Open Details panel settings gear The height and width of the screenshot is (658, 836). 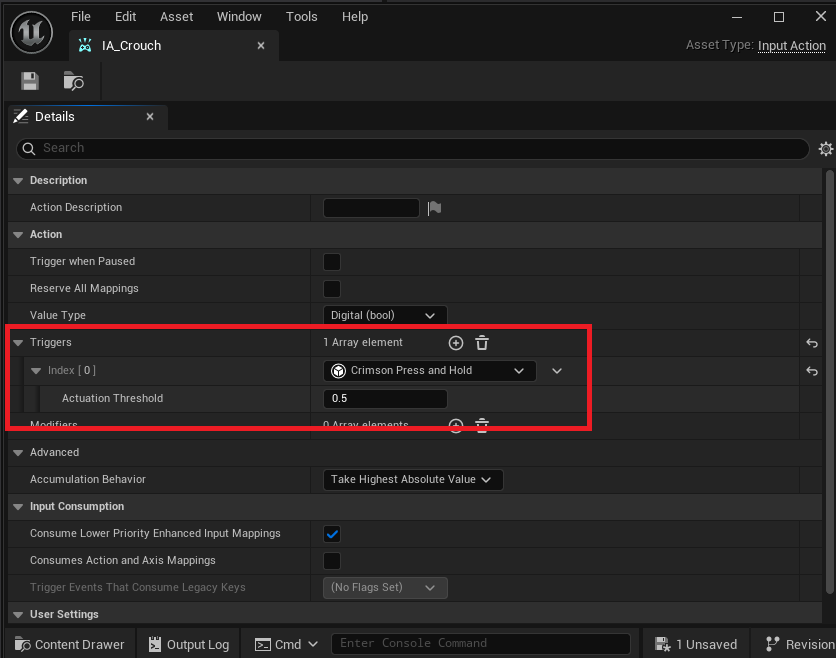pos(825,149)
